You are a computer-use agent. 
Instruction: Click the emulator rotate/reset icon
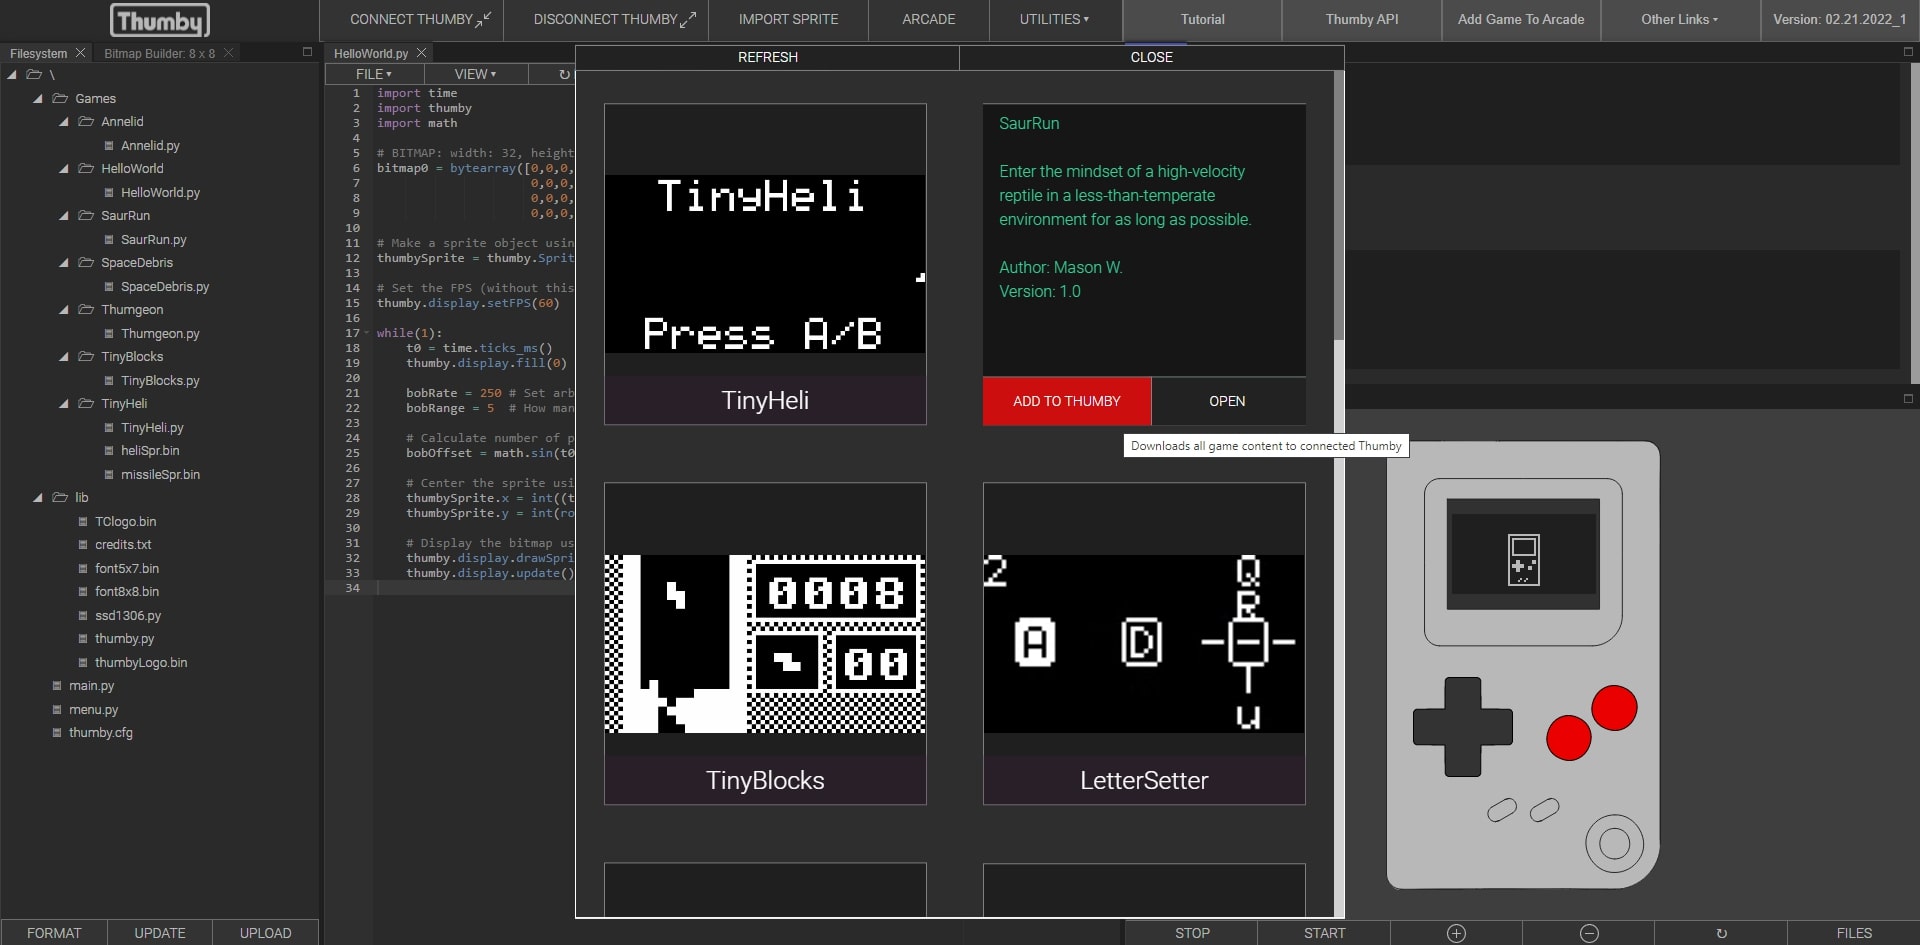(1721, 933)
